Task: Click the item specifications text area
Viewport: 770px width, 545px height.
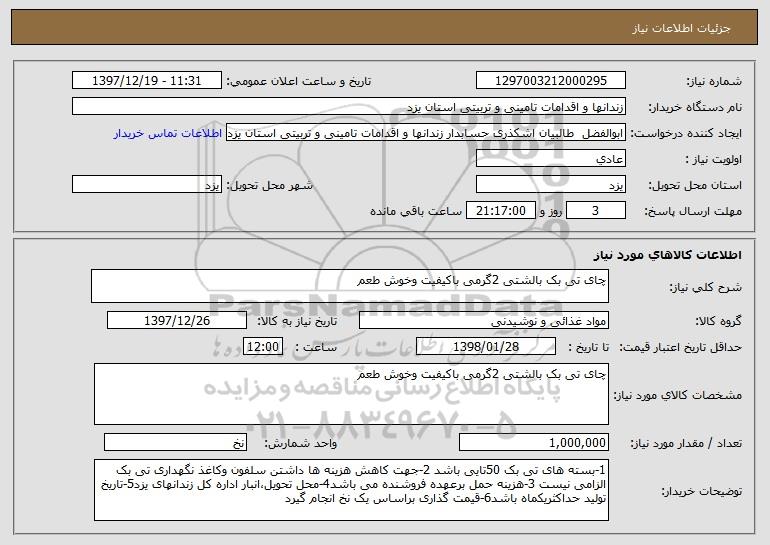Action: coord(351,394)
